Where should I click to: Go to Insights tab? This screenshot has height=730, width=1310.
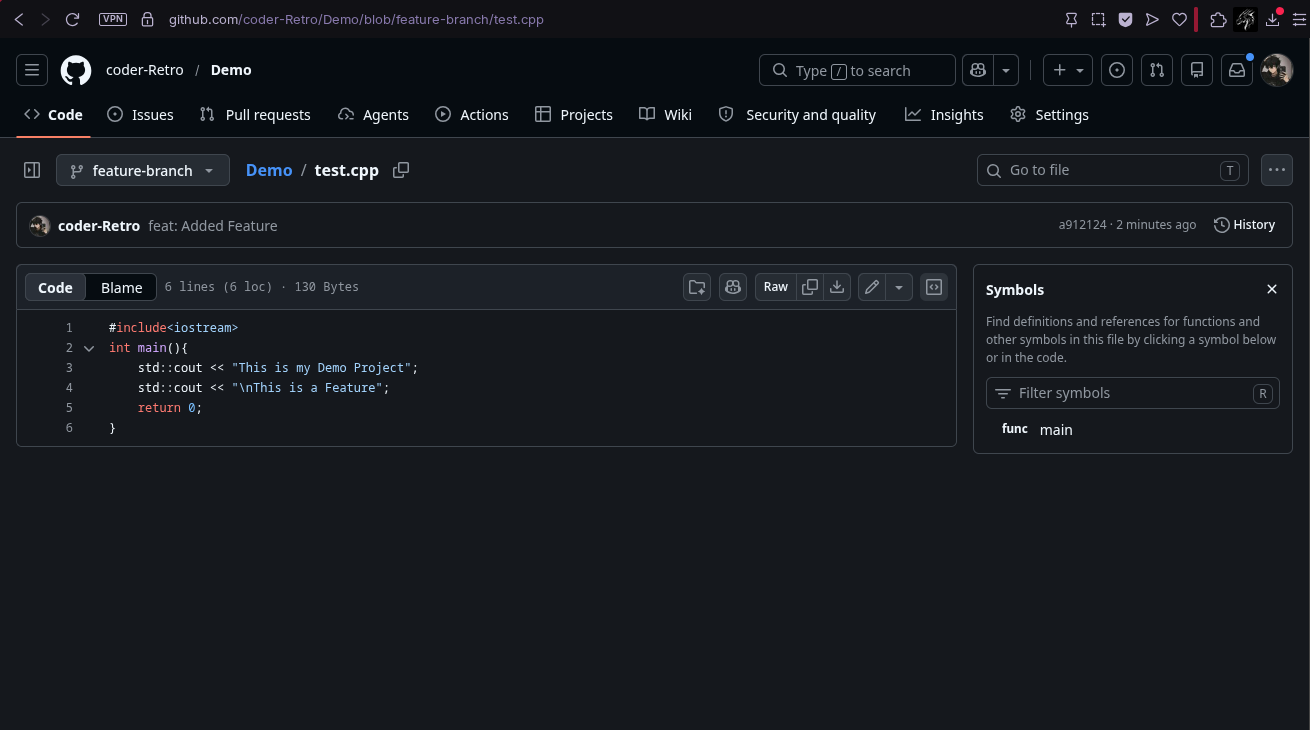point(944,115)
